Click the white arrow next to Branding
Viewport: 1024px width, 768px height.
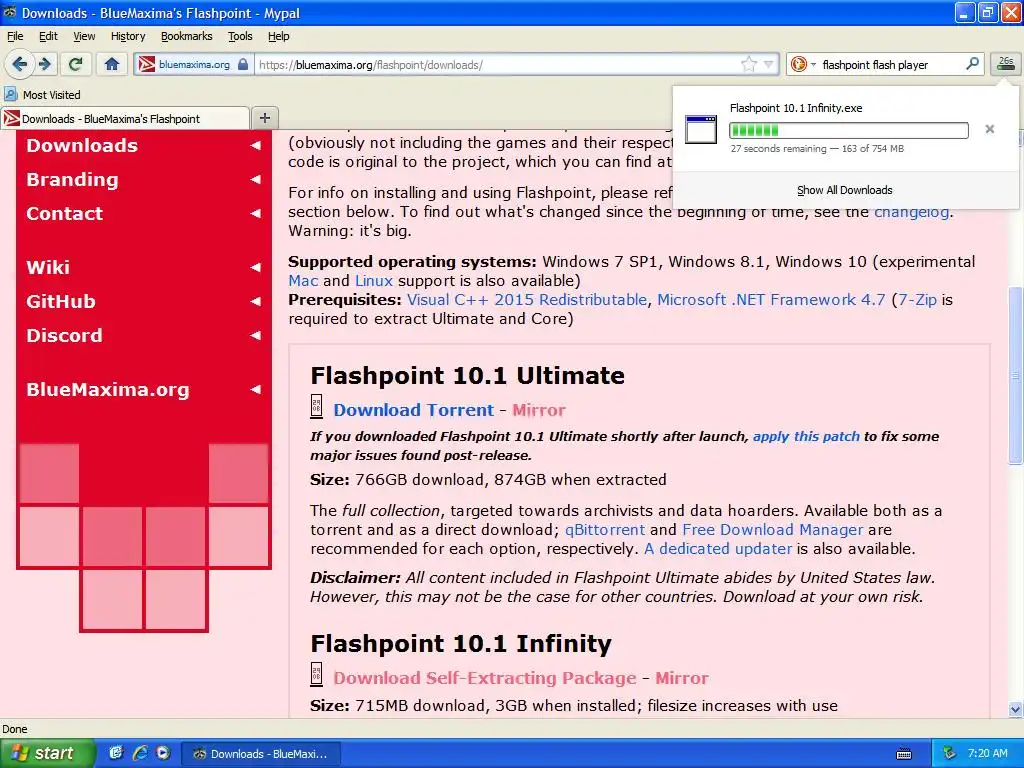pyautogui.click(x=255, y=179)
